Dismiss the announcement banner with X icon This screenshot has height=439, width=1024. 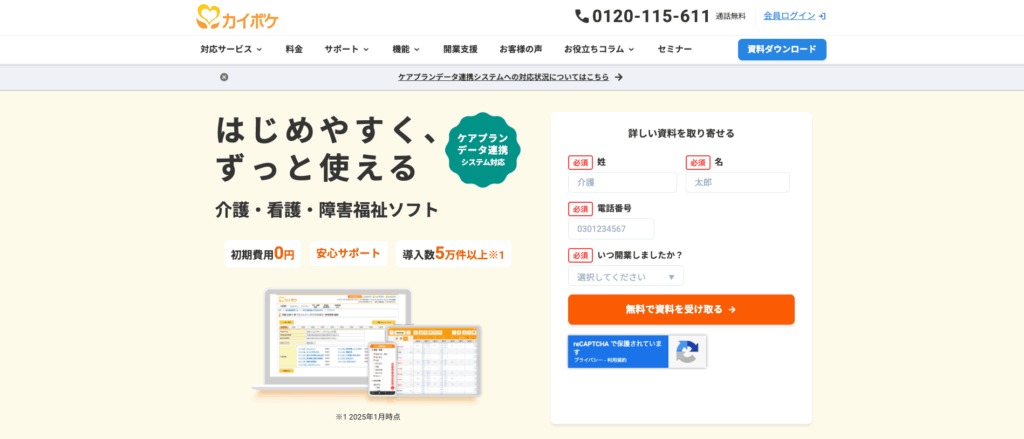coord(224,77)
